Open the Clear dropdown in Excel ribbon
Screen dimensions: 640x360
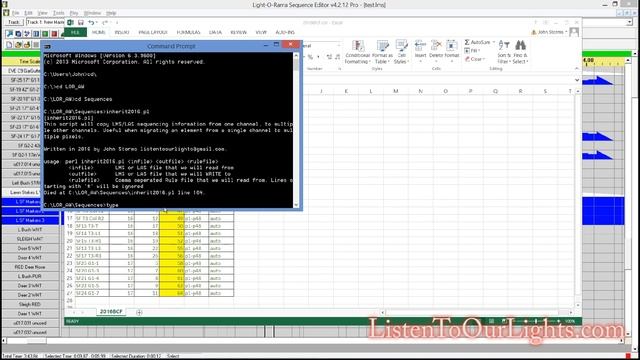click(475, 59)
